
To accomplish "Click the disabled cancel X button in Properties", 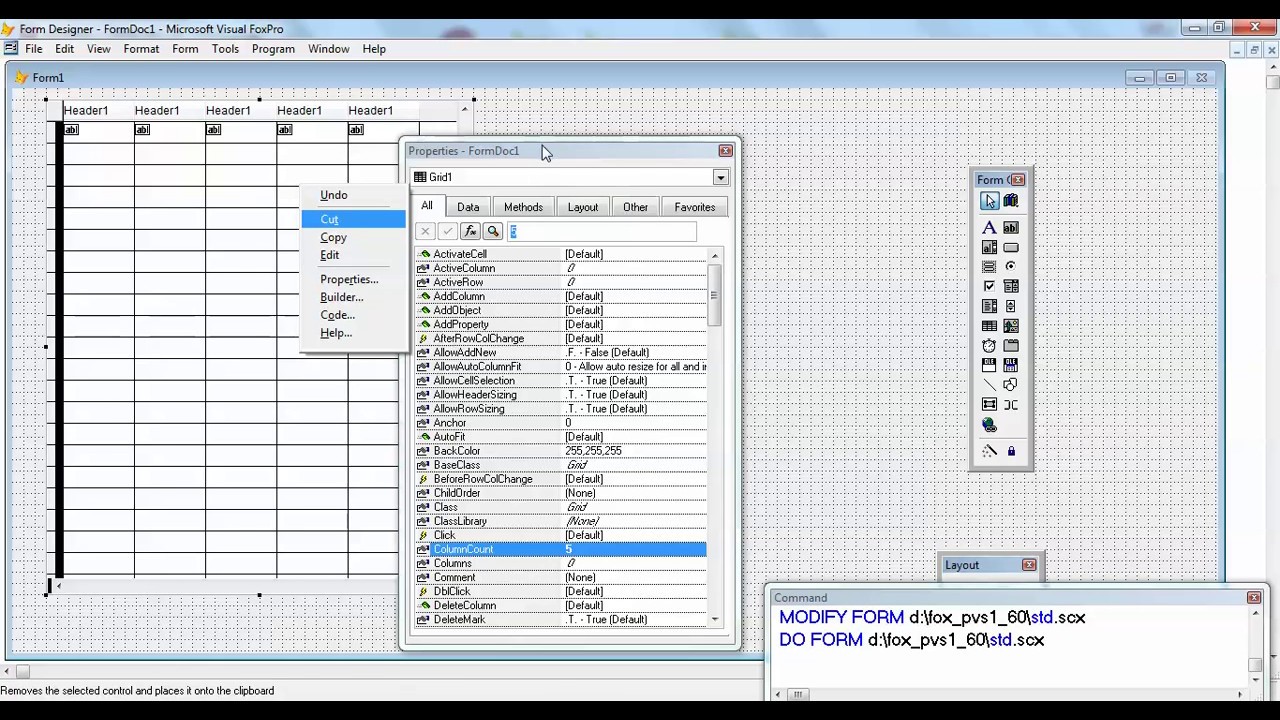I will [x=425, y=231].
